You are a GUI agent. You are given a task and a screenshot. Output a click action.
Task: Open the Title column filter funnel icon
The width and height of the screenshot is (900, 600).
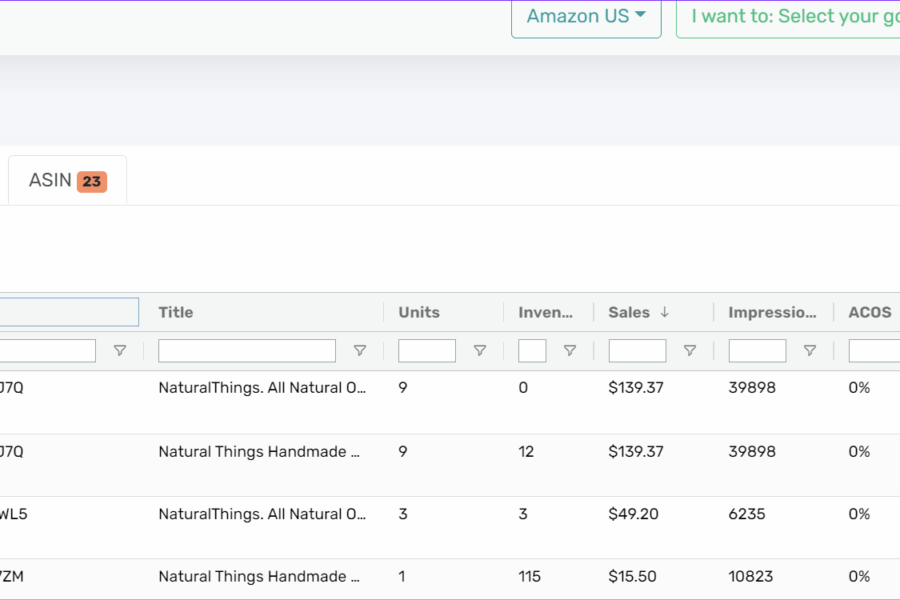[x=360, y=350]
